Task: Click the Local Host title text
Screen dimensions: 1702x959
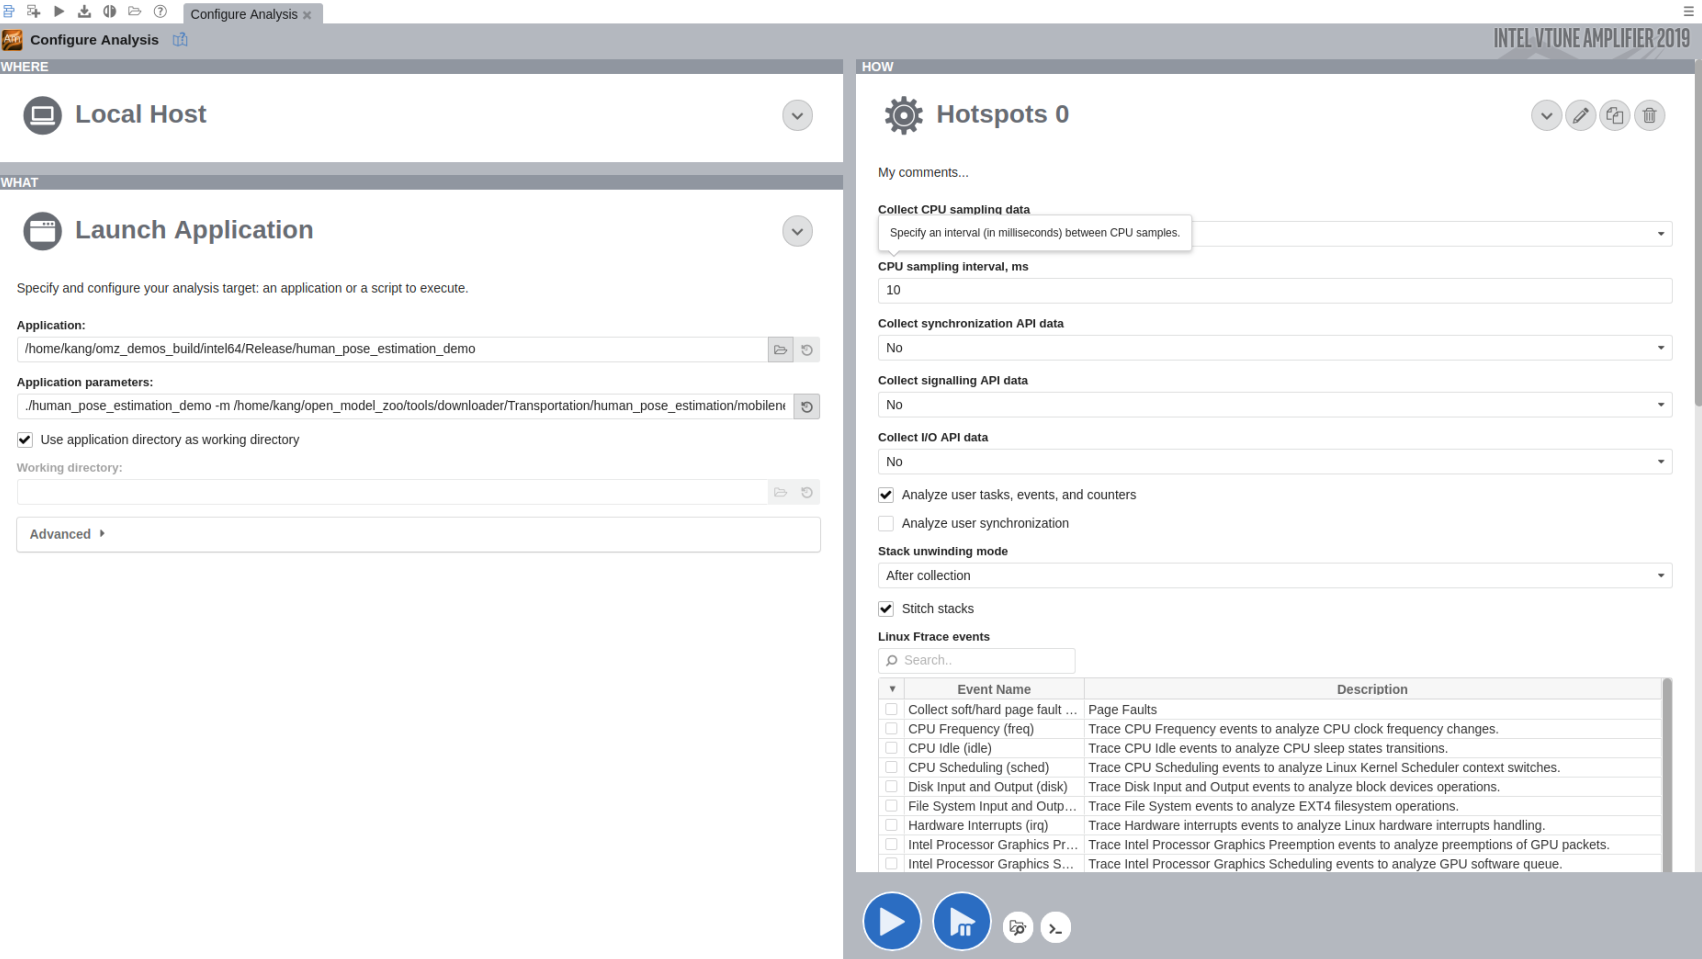Action: [141, 114]
